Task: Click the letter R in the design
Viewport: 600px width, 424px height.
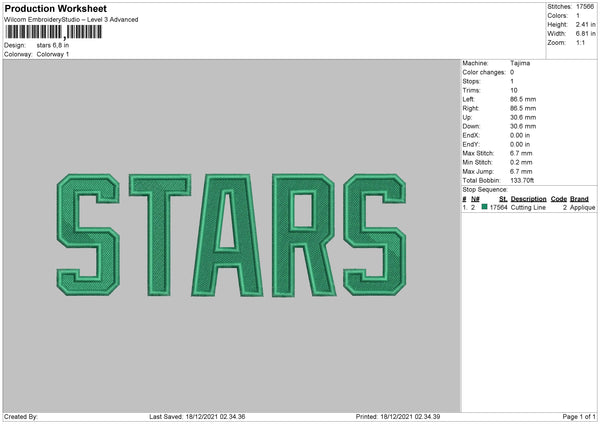Action: pyautogui.click(x=304, y=235)
